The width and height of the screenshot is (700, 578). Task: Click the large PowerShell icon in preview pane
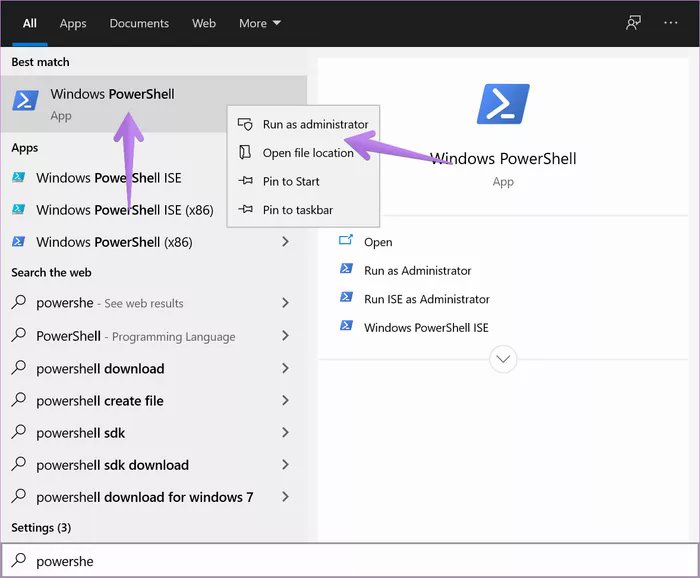(503, 104)
